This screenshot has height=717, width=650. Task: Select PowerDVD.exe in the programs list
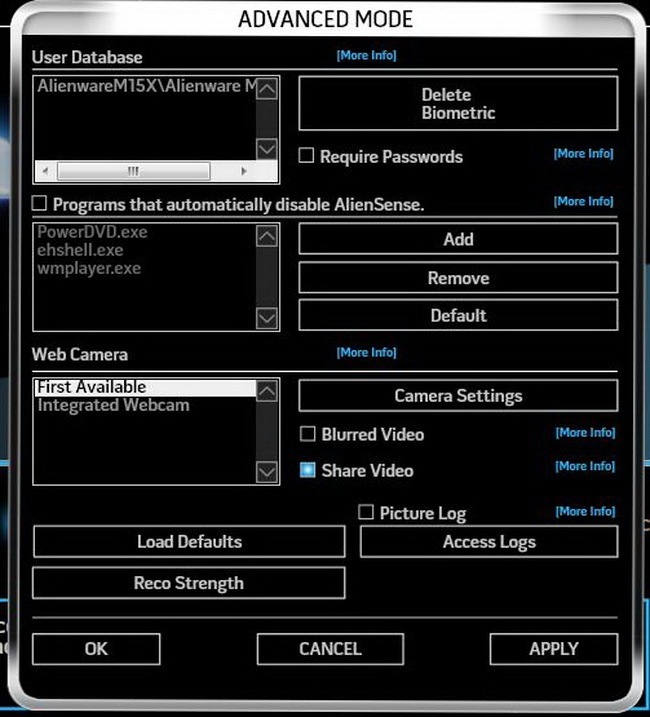pos(91,232)
